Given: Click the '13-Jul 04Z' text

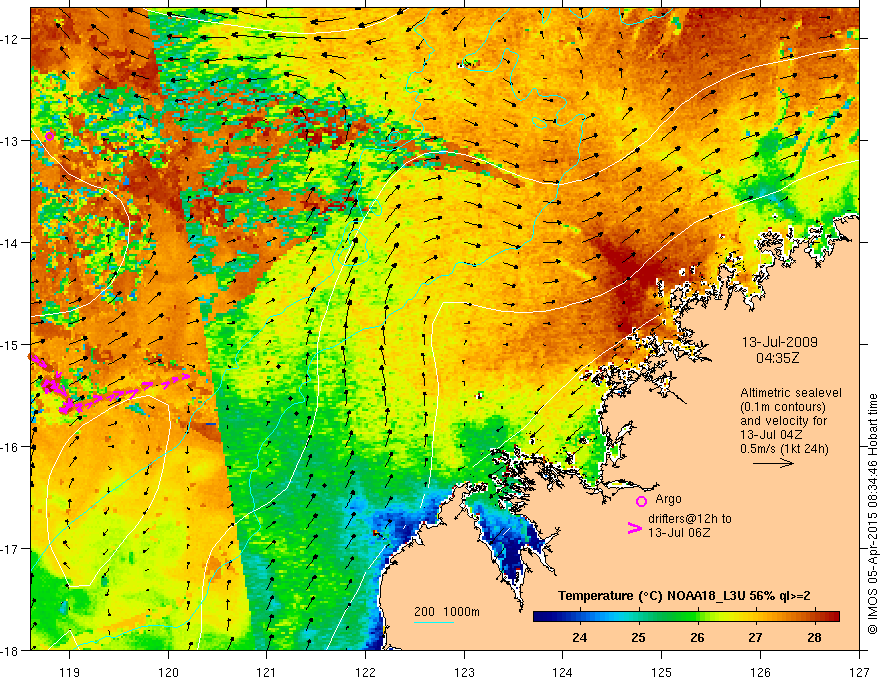Looking at the screenshot, I should [771, 434].
